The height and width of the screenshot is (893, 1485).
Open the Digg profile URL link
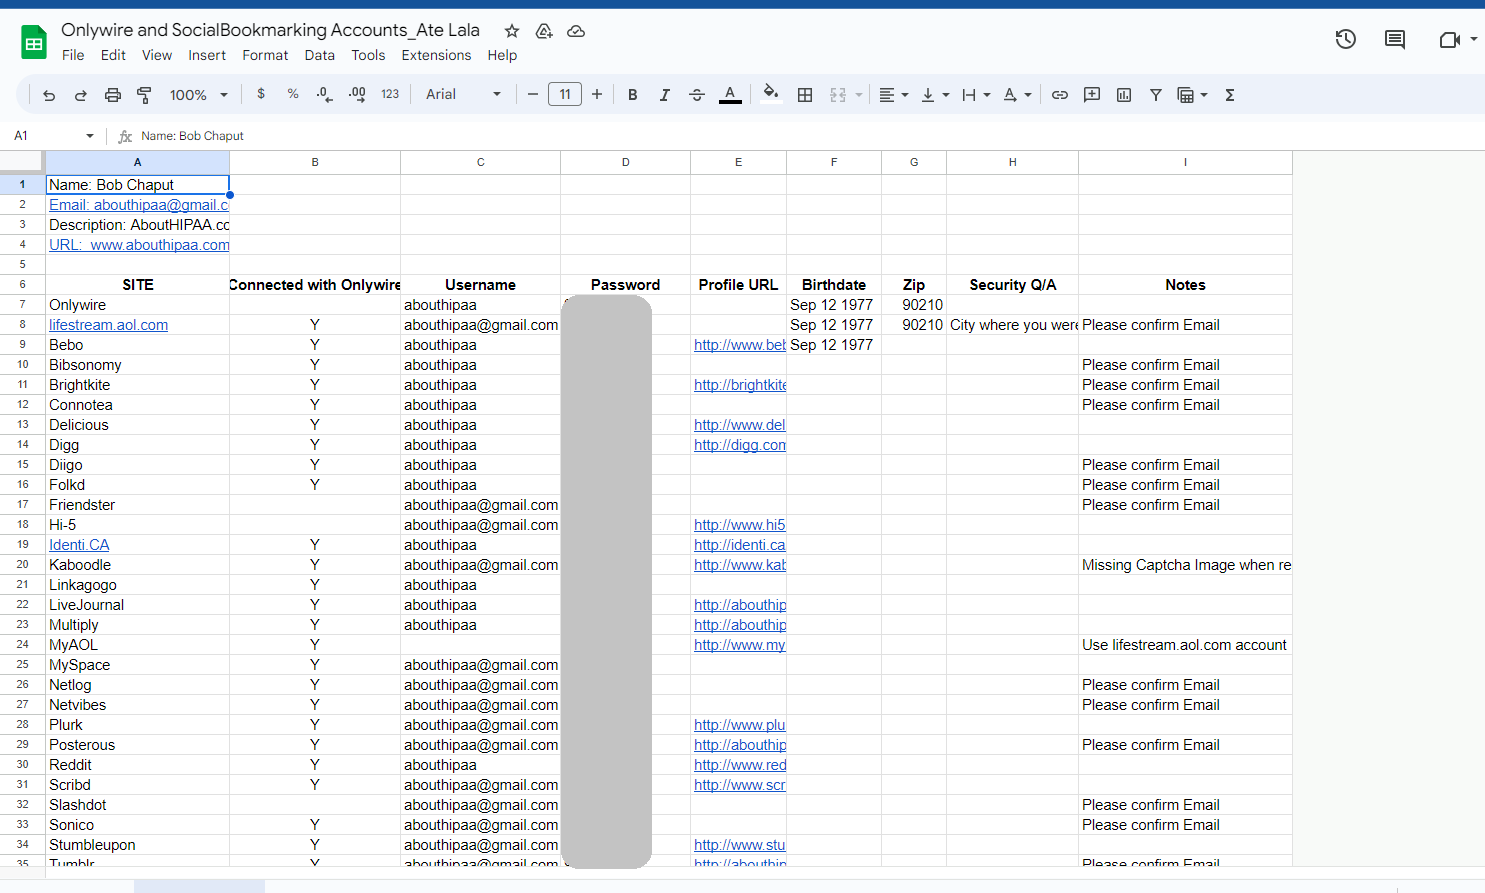tap(740, 445)
